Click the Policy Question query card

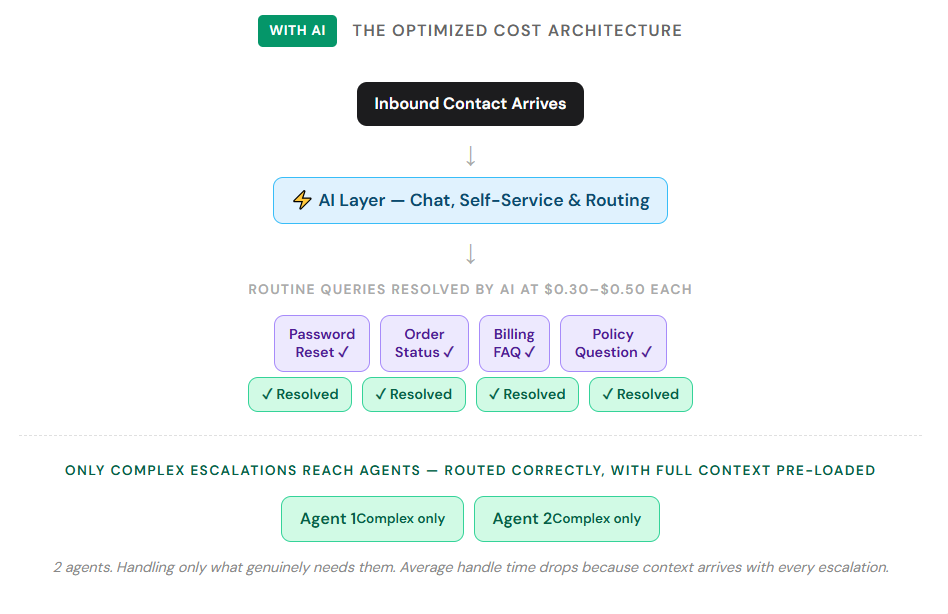(x=613, y=343)
